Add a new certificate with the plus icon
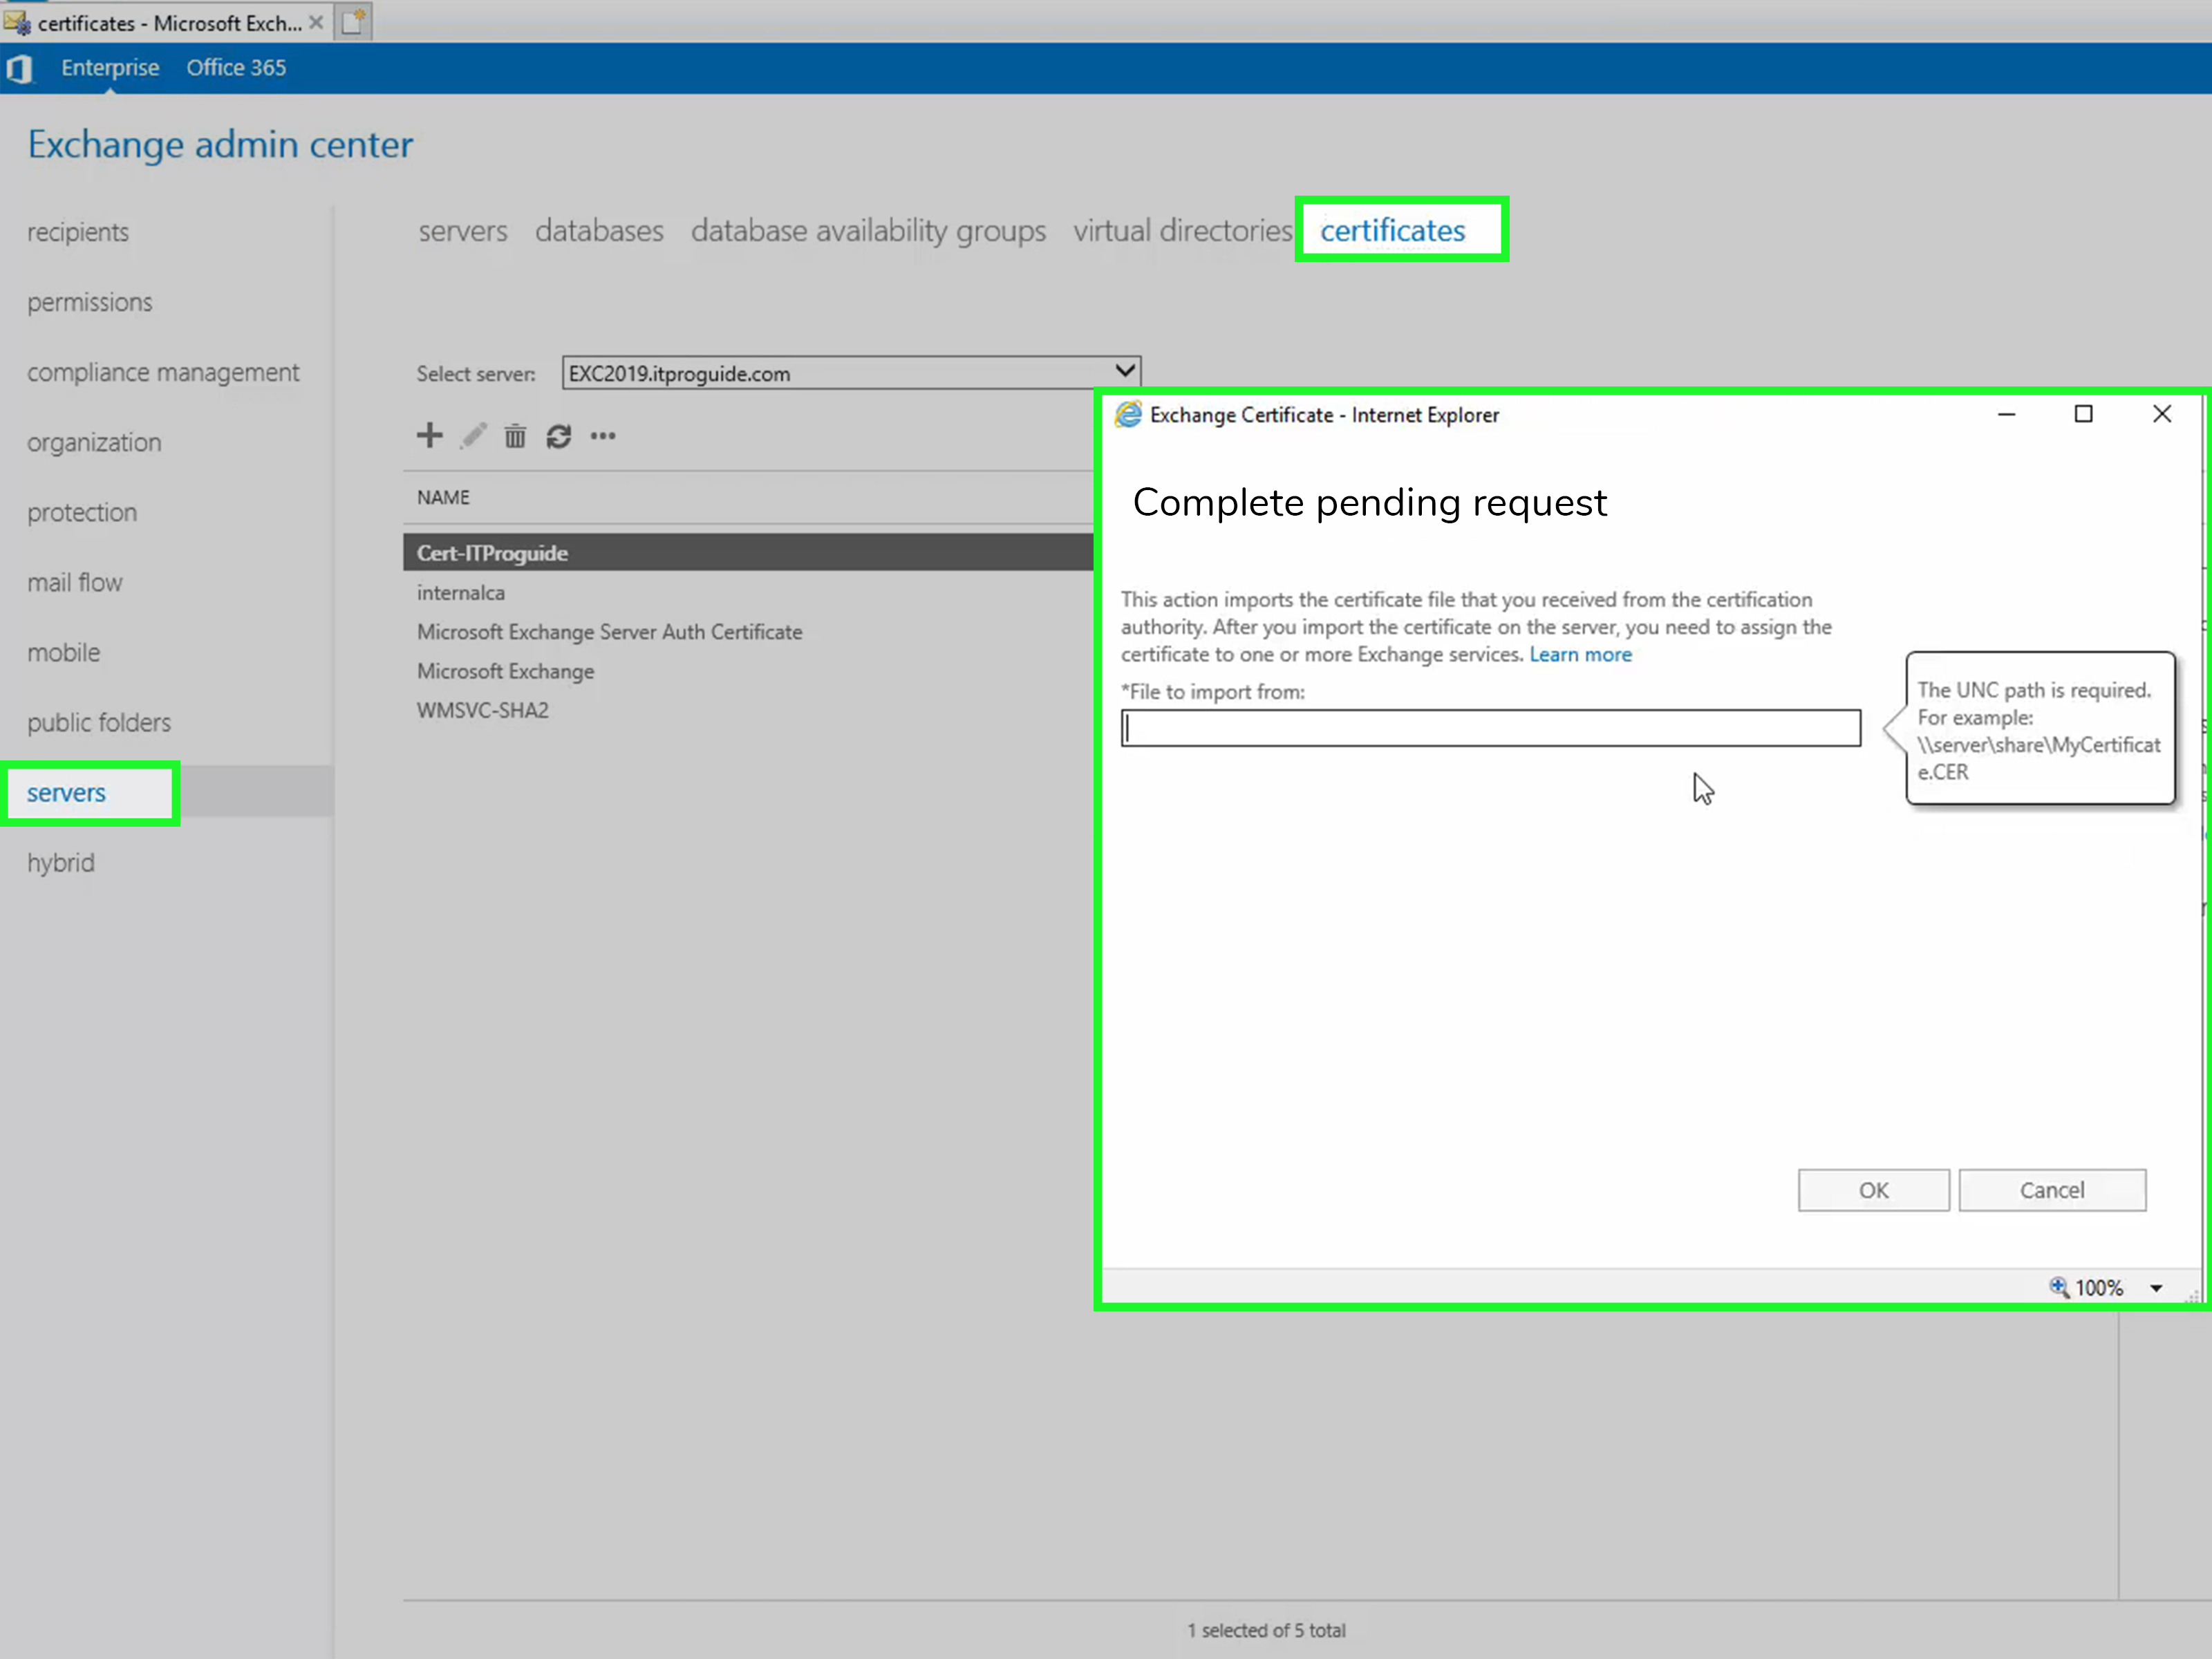2212x1659 pixels. [429, 436]
